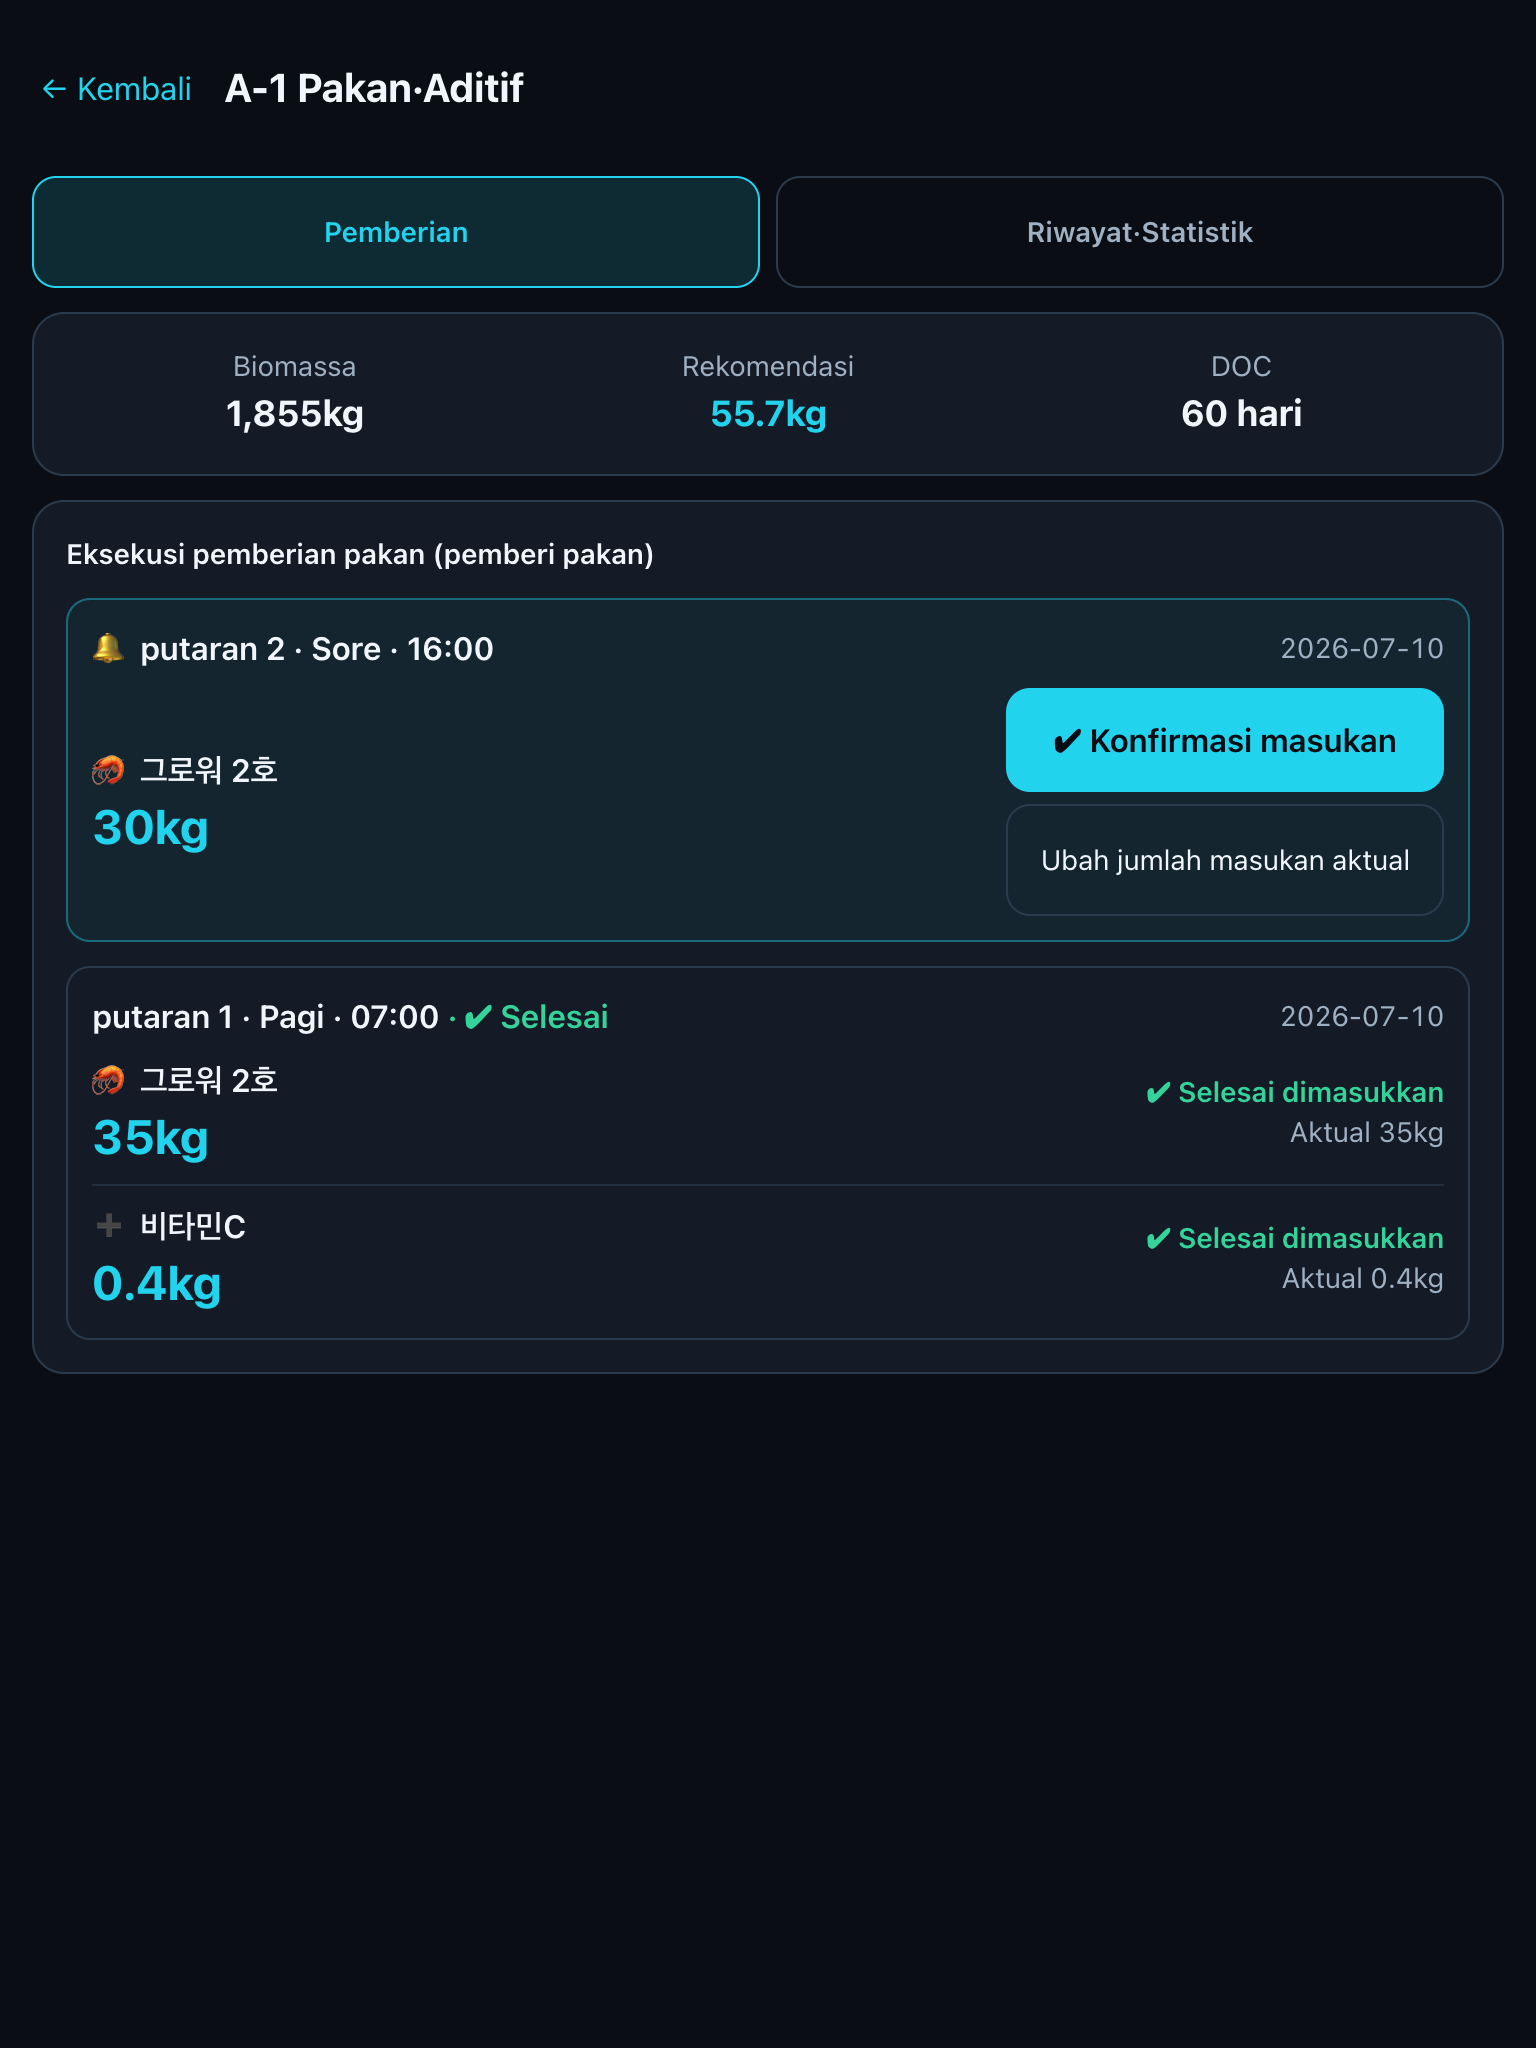Open Ubah jumlah masukan aktual
The height and width of the screenshot is (2048, 1536).
1225,860
